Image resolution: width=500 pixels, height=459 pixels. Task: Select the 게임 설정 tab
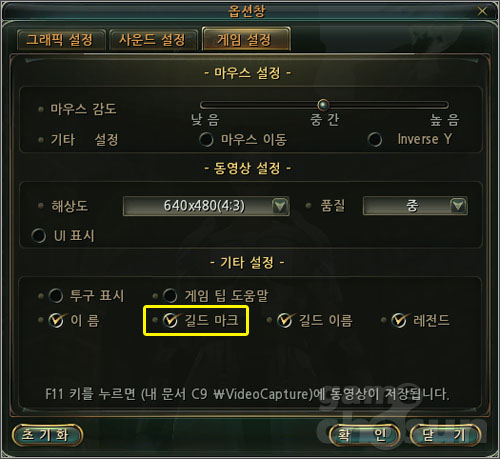pos(246,39)
